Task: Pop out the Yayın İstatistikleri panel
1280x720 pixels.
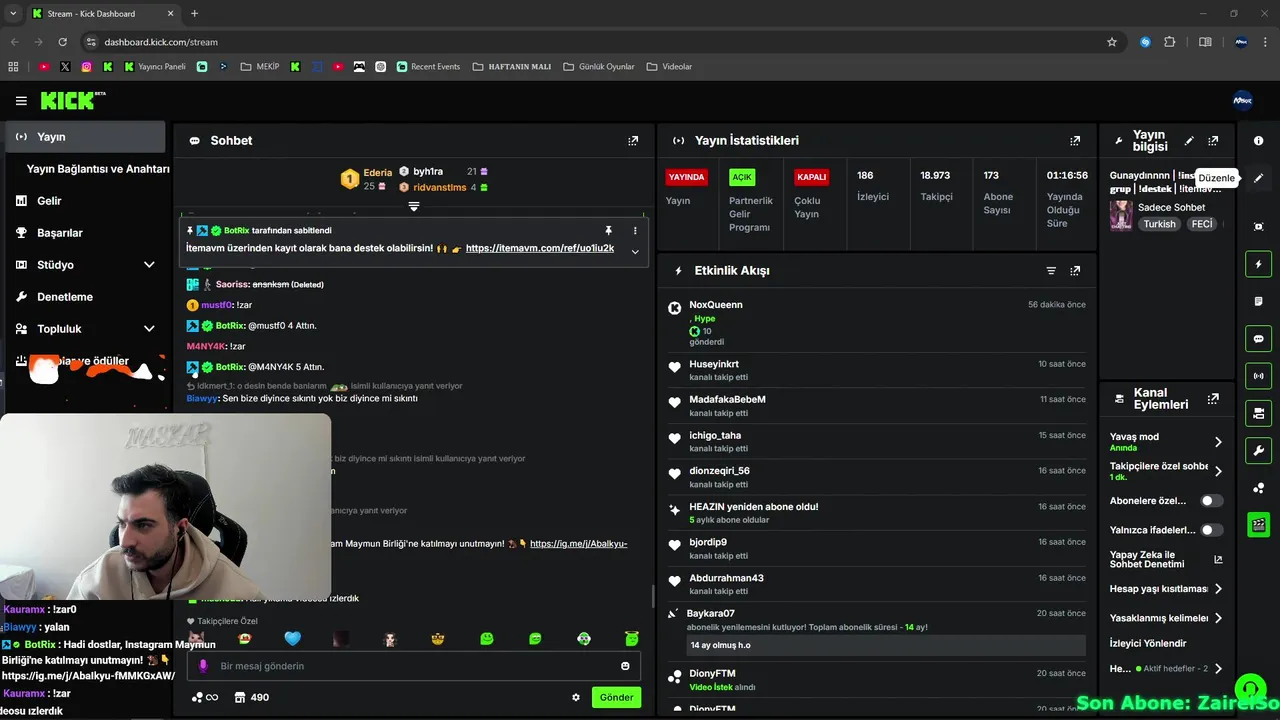Action: tap(1075, 141)
